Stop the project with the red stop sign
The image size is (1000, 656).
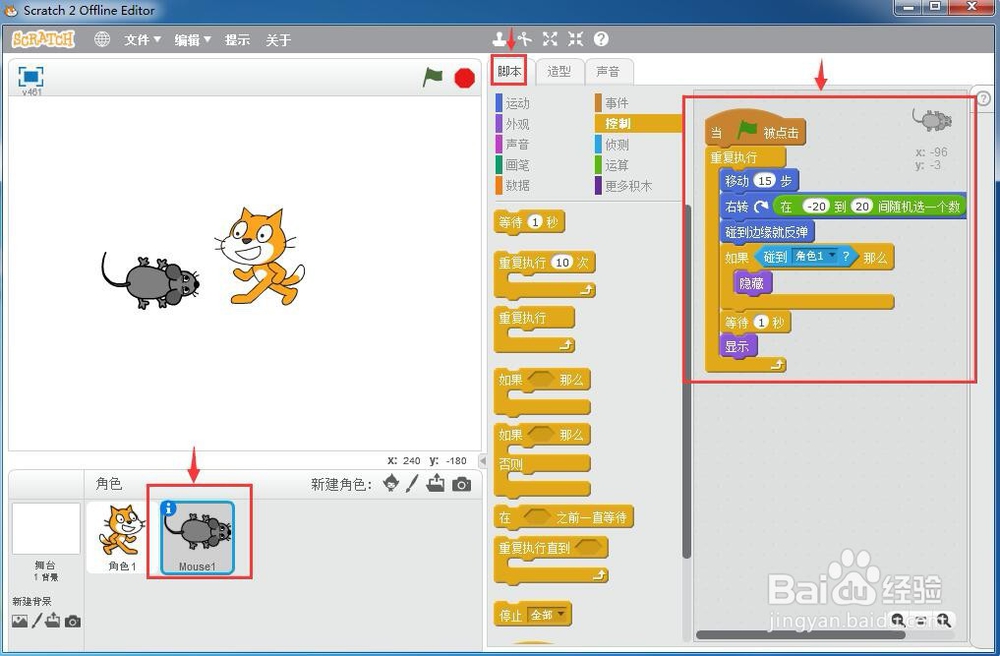(x=464, y=78)
